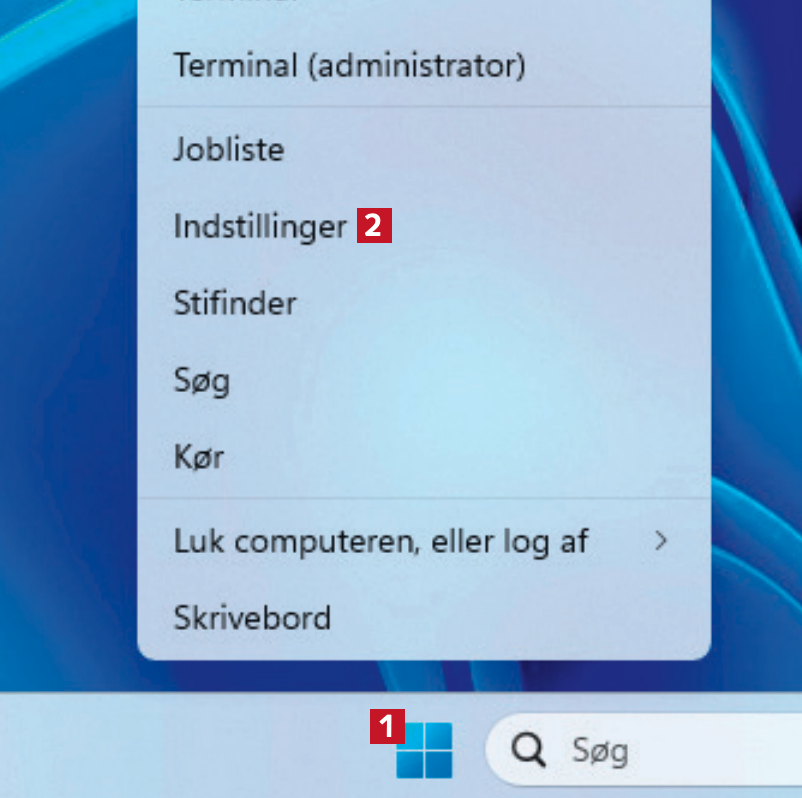Click the Søg placeholder text in taskbar
802x798 pixels.
click(600, 749)
